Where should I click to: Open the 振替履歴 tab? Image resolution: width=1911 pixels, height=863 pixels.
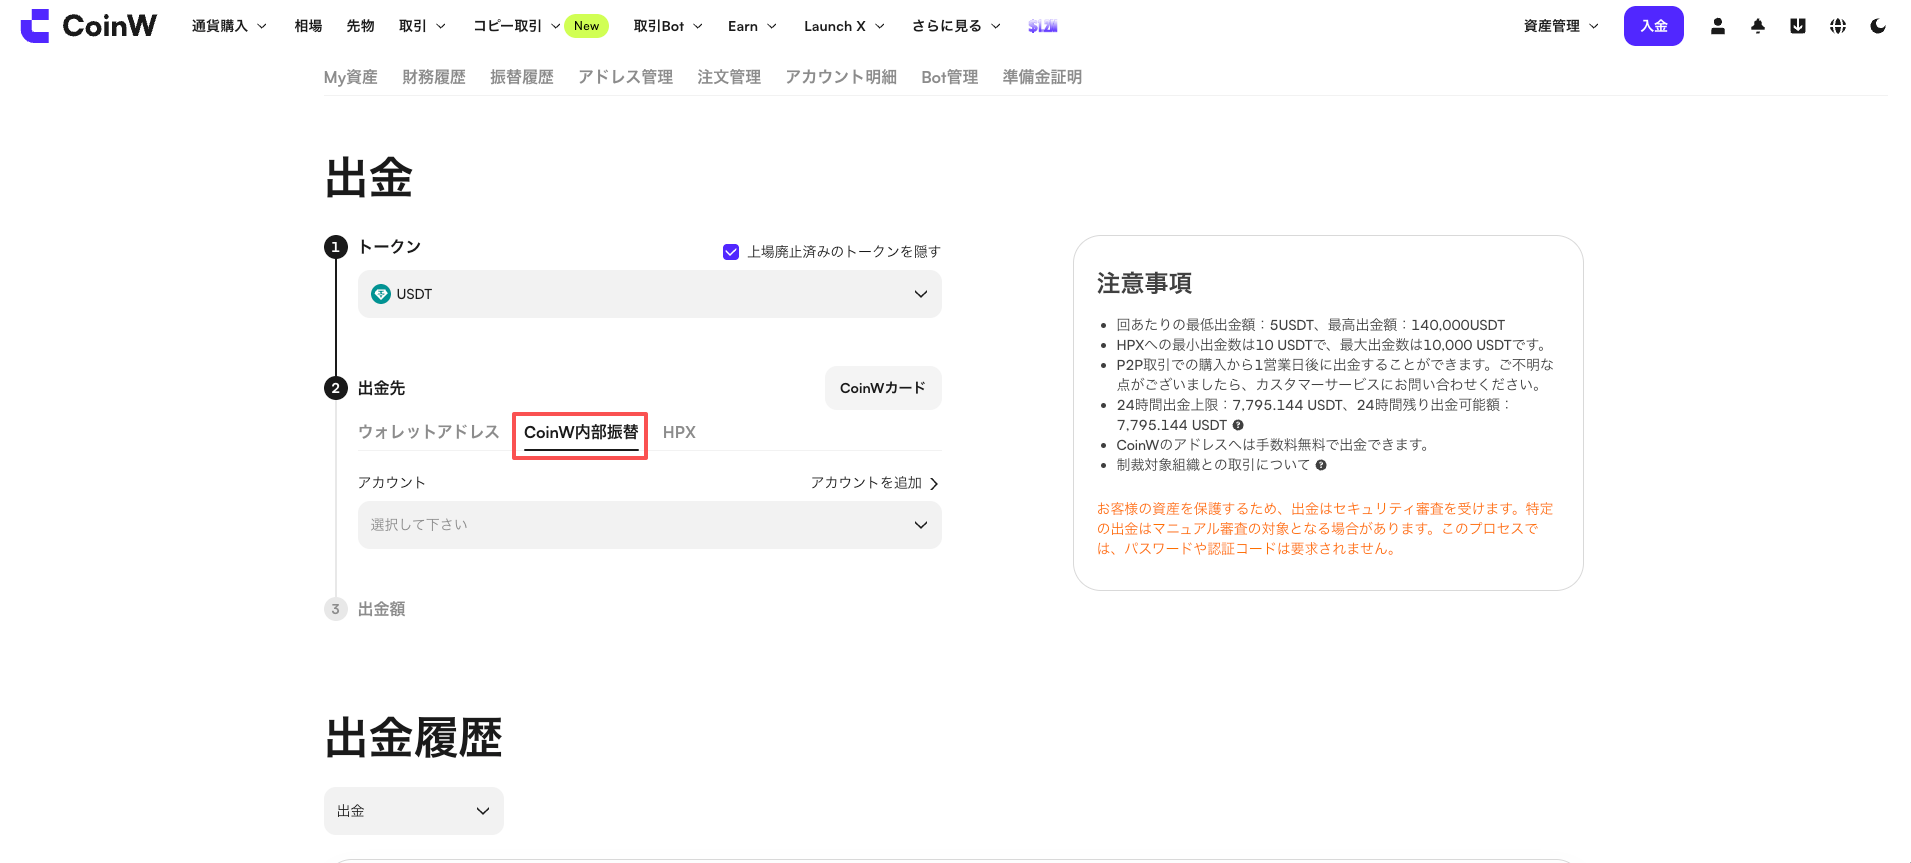pyautogui.click(x=522, y=77)
